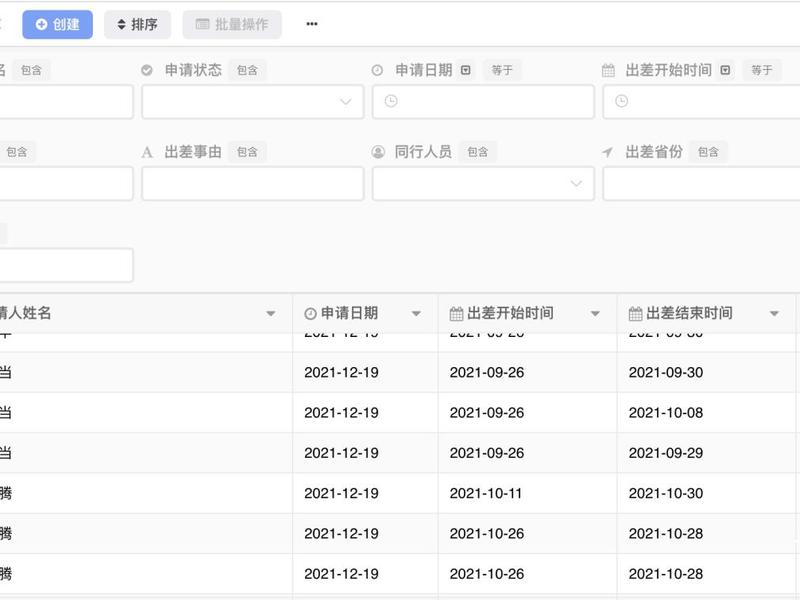Click the 创建 button
800x600 pixels.
point(58,24)
